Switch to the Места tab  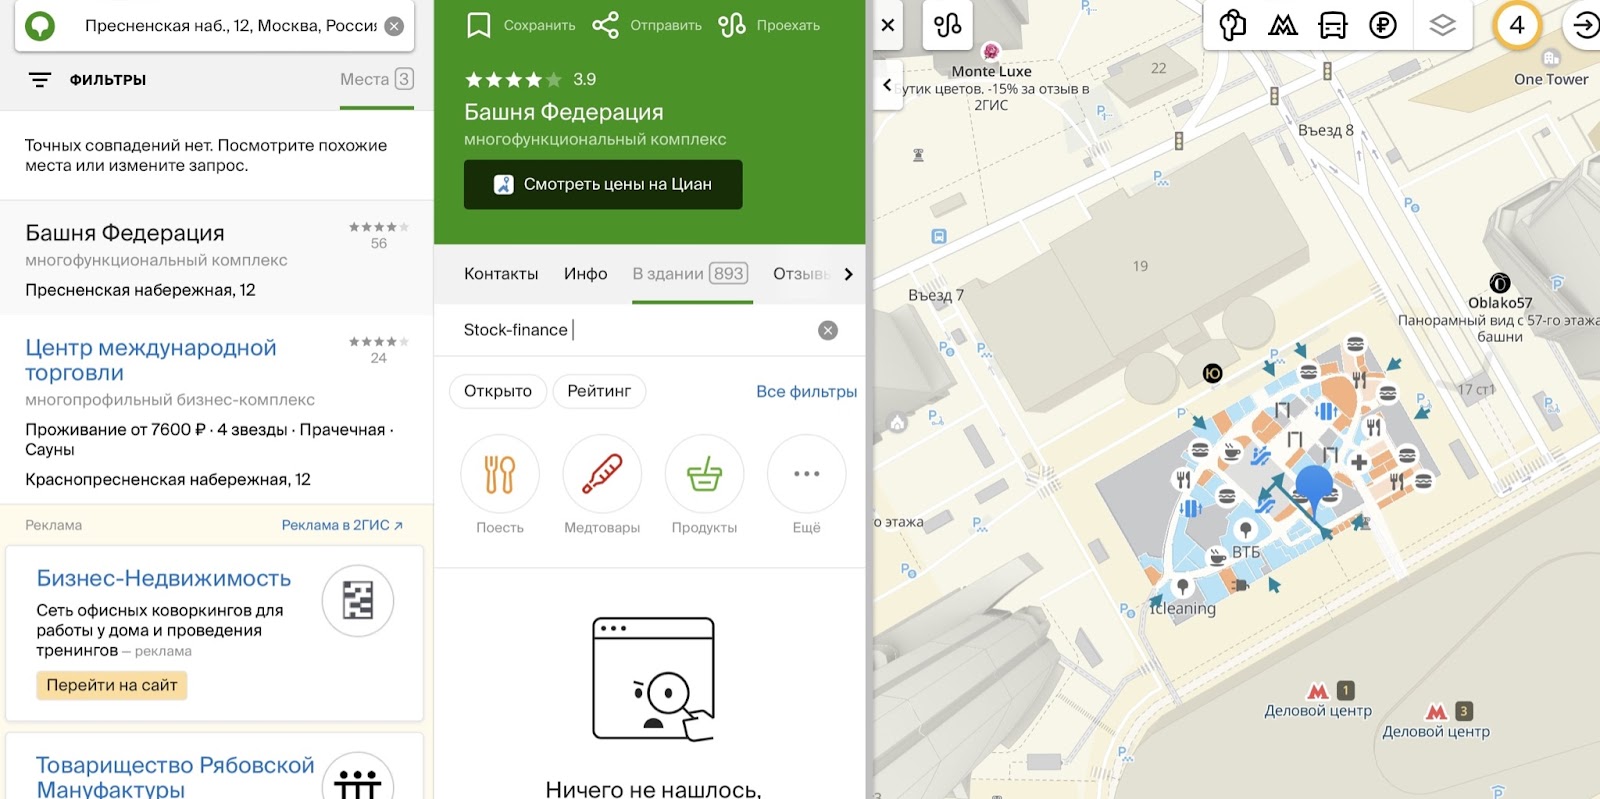[376, 79]
